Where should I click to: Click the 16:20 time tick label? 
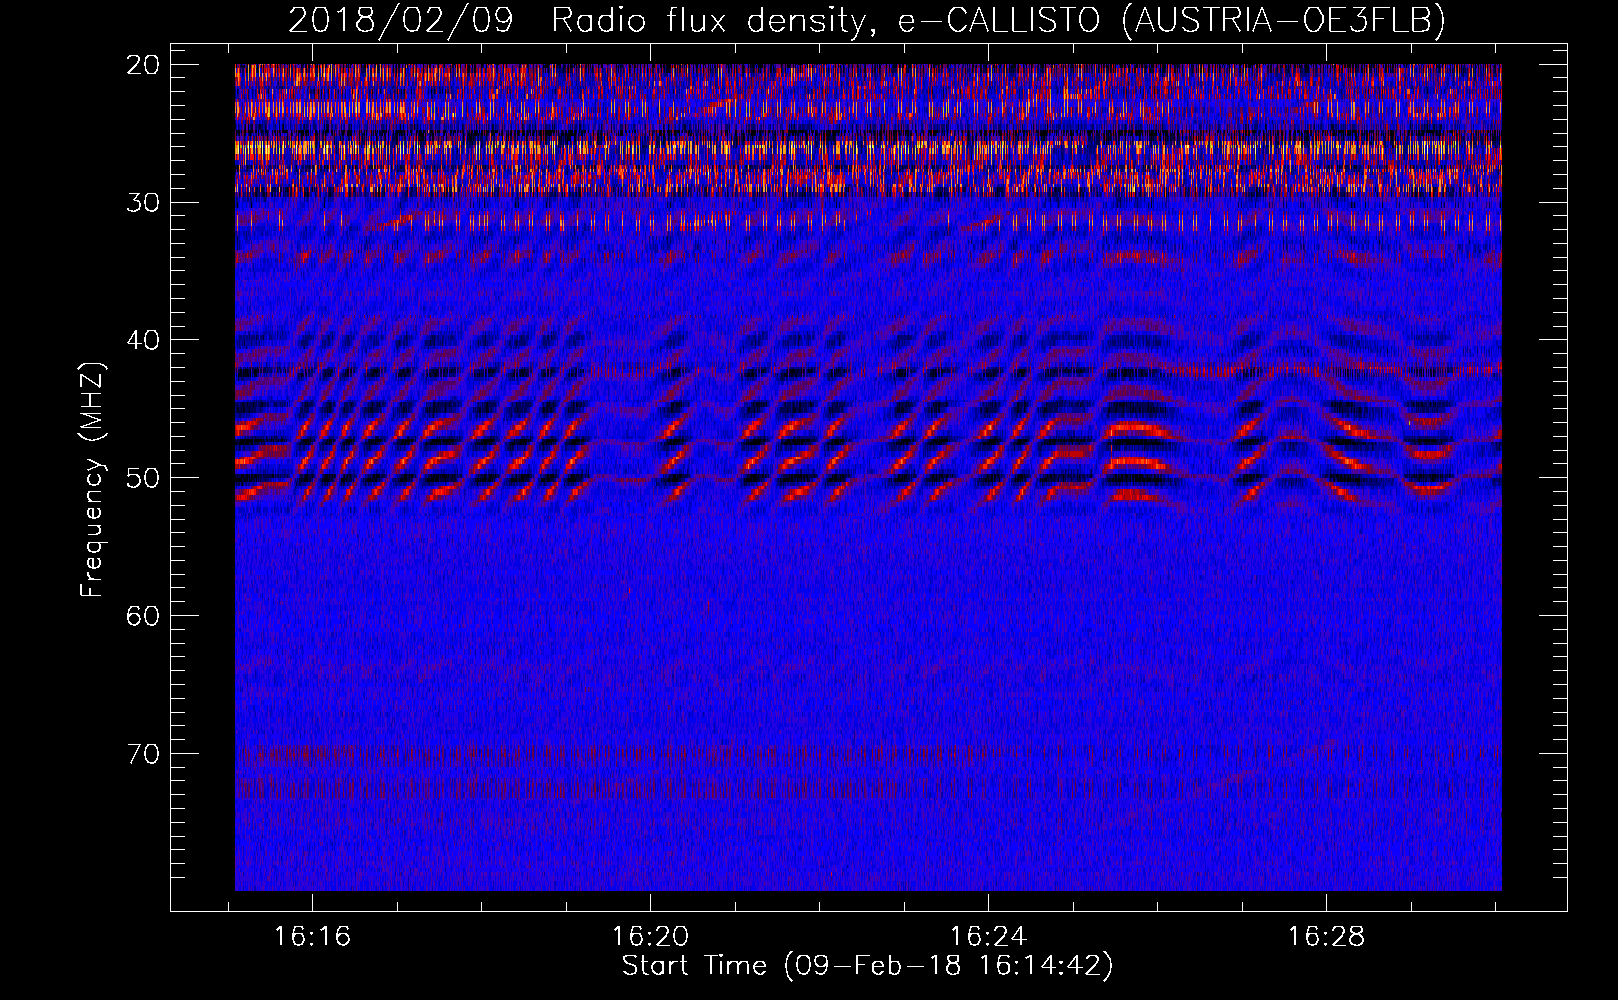tap(651, 937)
